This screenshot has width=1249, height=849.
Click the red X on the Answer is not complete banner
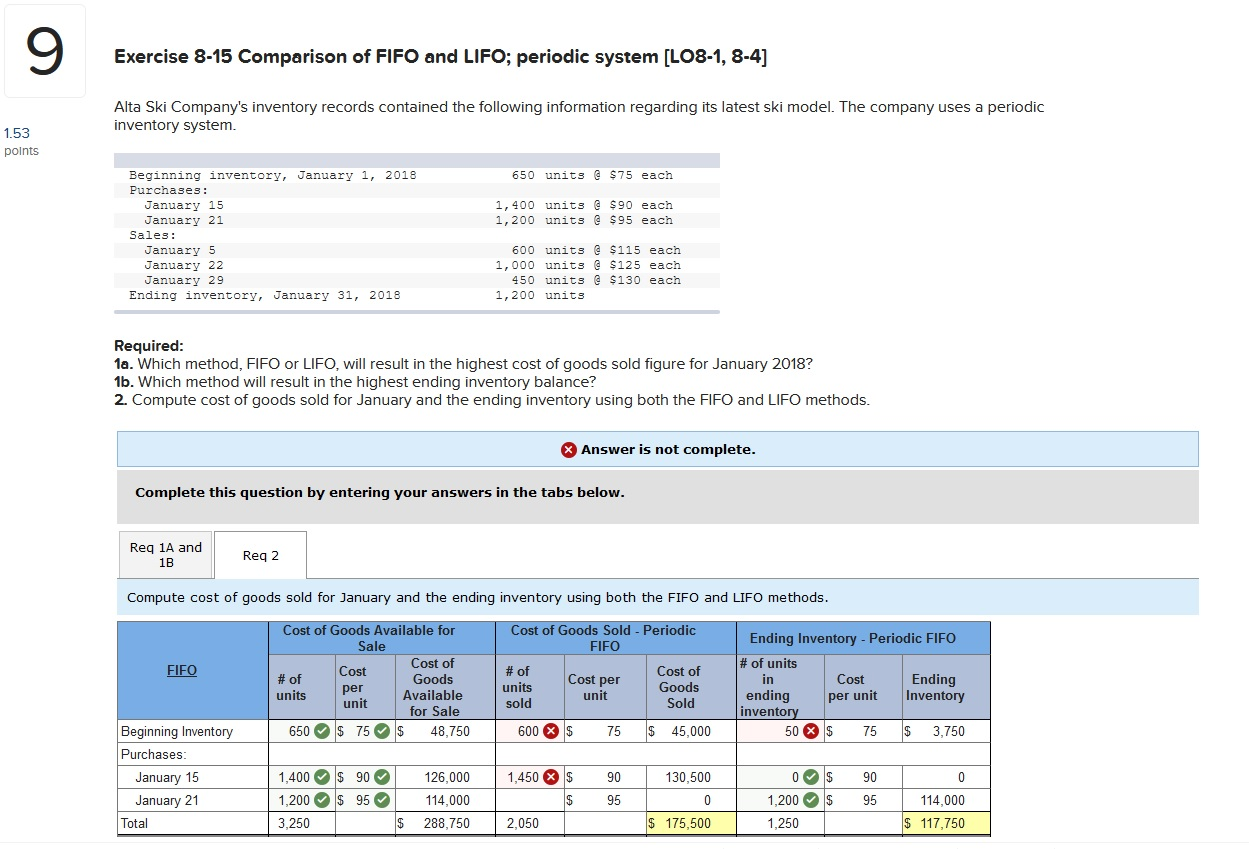point(569,449)
